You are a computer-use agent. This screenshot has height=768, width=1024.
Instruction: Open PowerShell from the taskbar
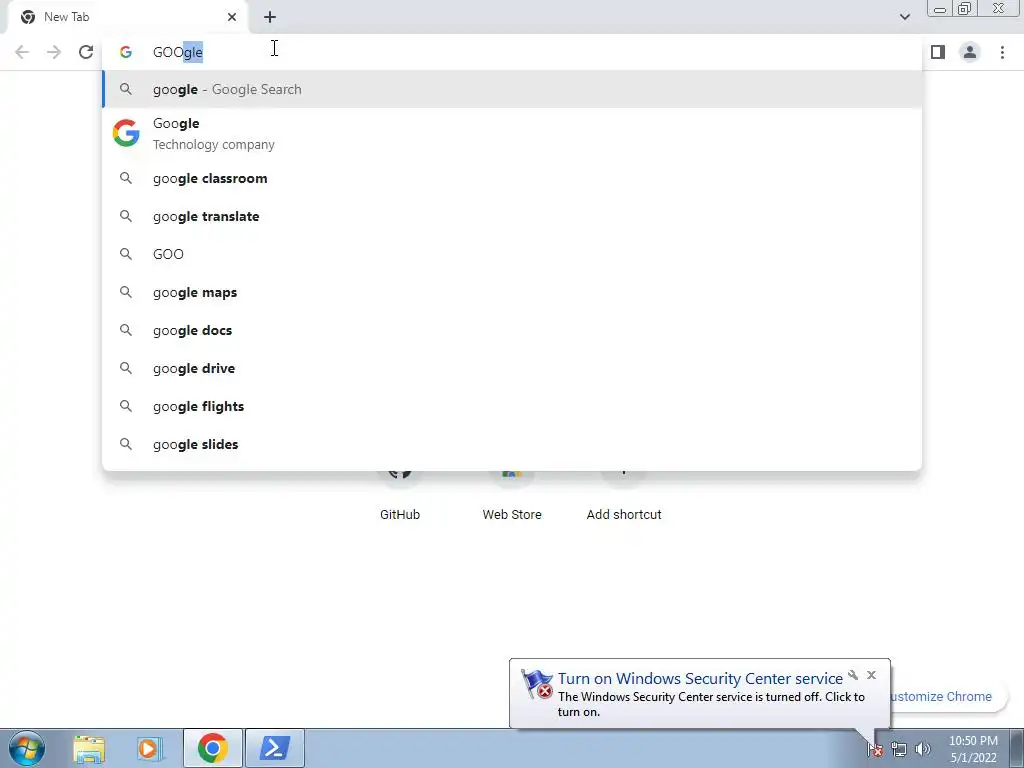pyautogui.click(x=275, y=748)
